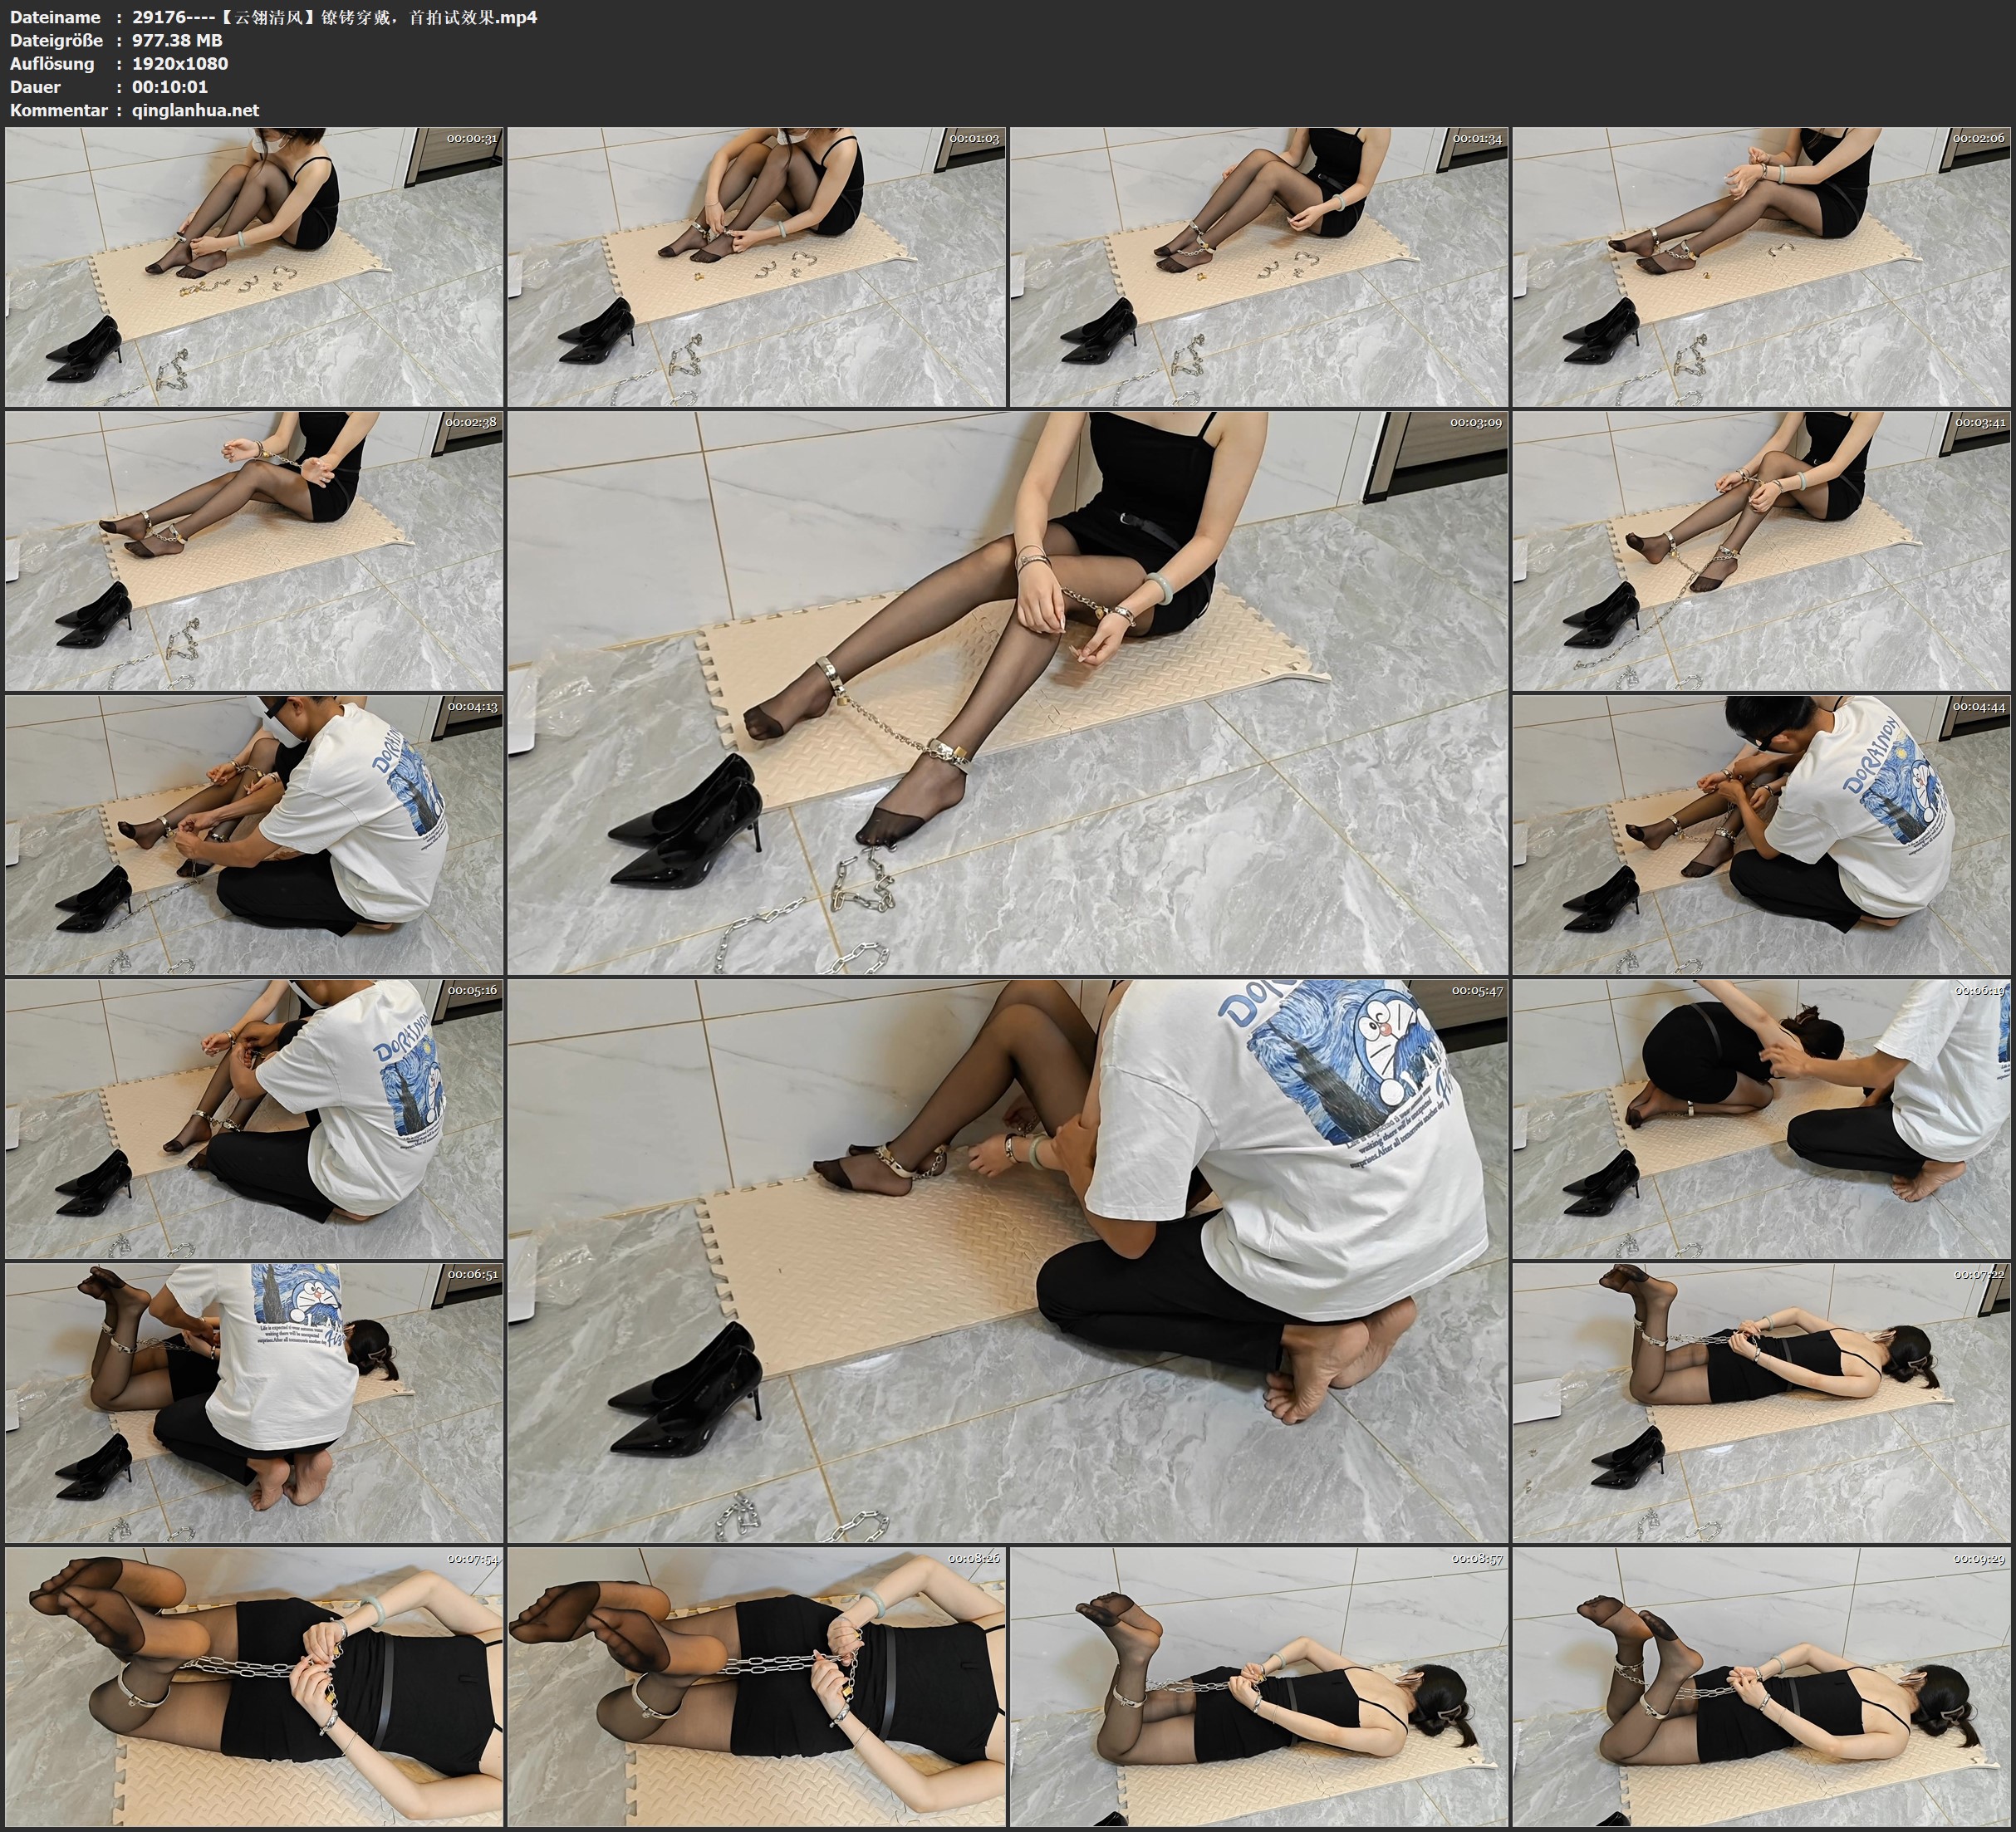Screen dimensions: 2016x1832
Task: Click the 00:02:06 frame thumbnail
Action: pyautogui.click(x=1762, y=266)
